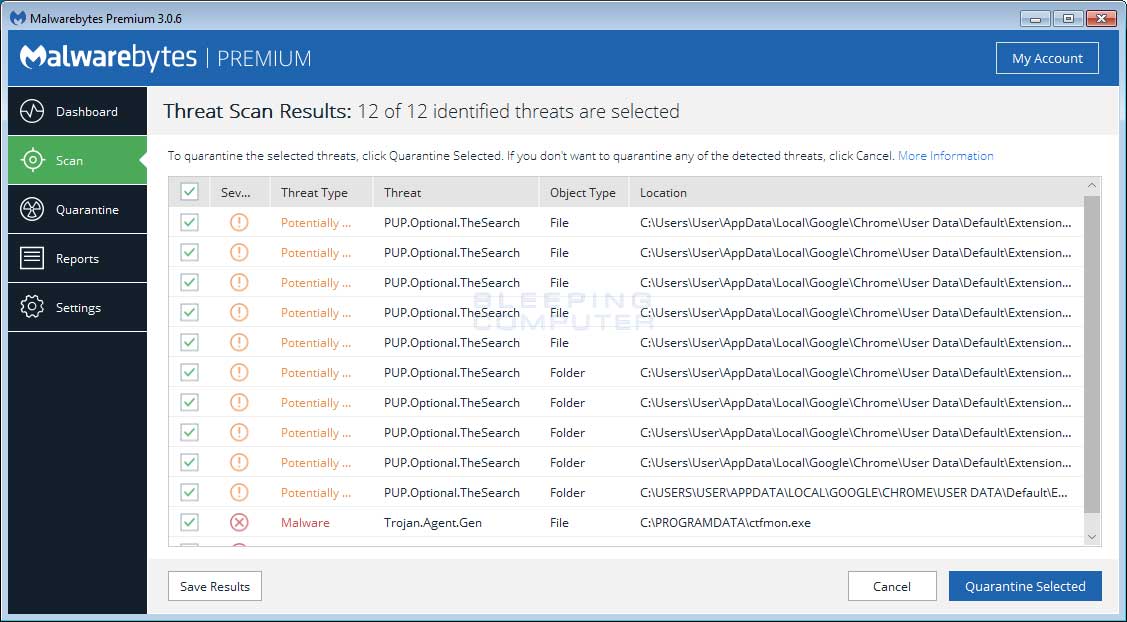Click the results list scroll-up arrow

[1092, 186]
